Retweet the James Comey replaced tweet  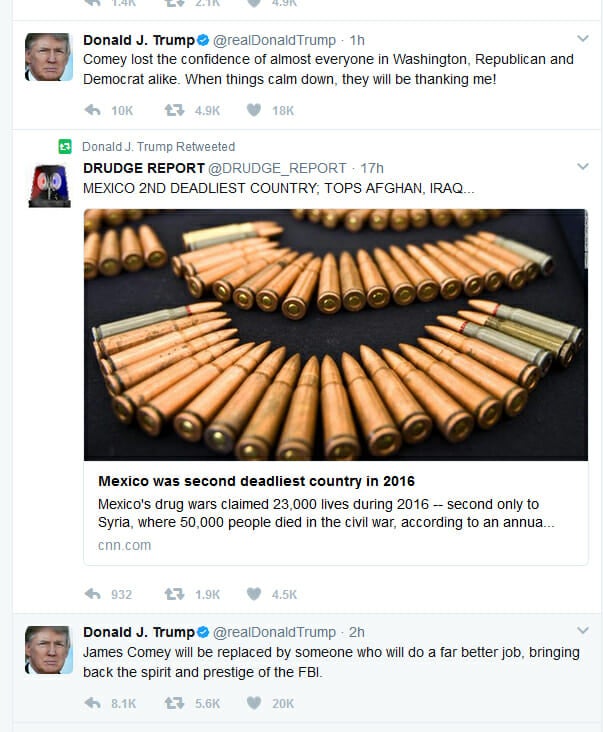pos(174,703)
